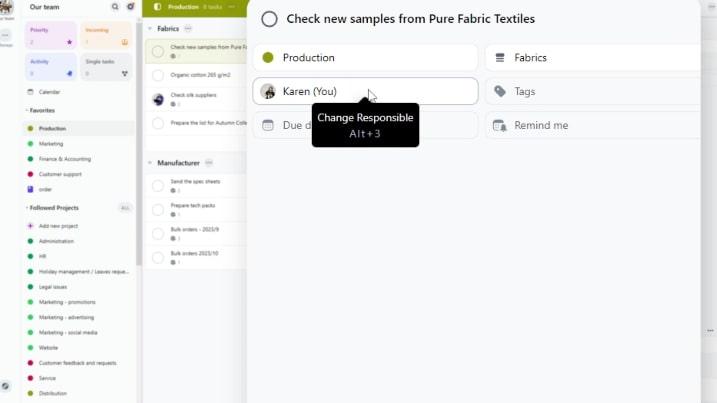Click Add new project

[56, 226]
